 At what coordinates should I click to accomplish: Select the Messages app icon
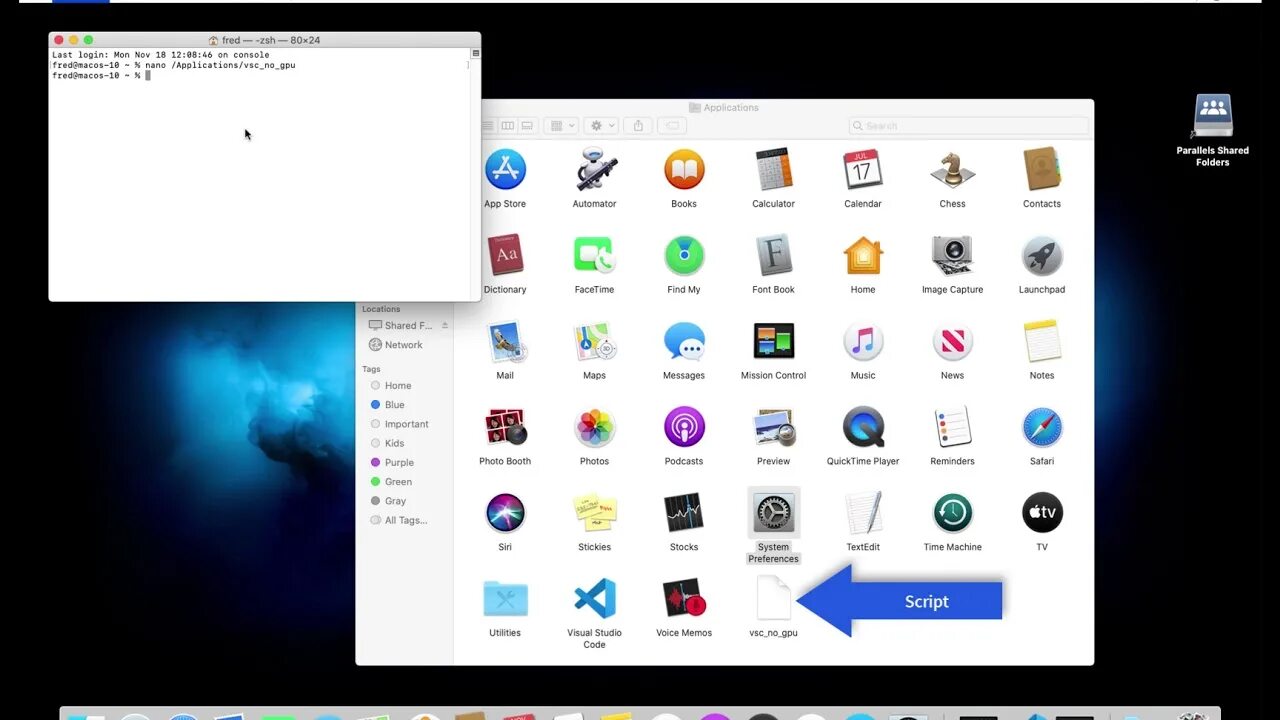pyautogui.click(x=684, y=342)
